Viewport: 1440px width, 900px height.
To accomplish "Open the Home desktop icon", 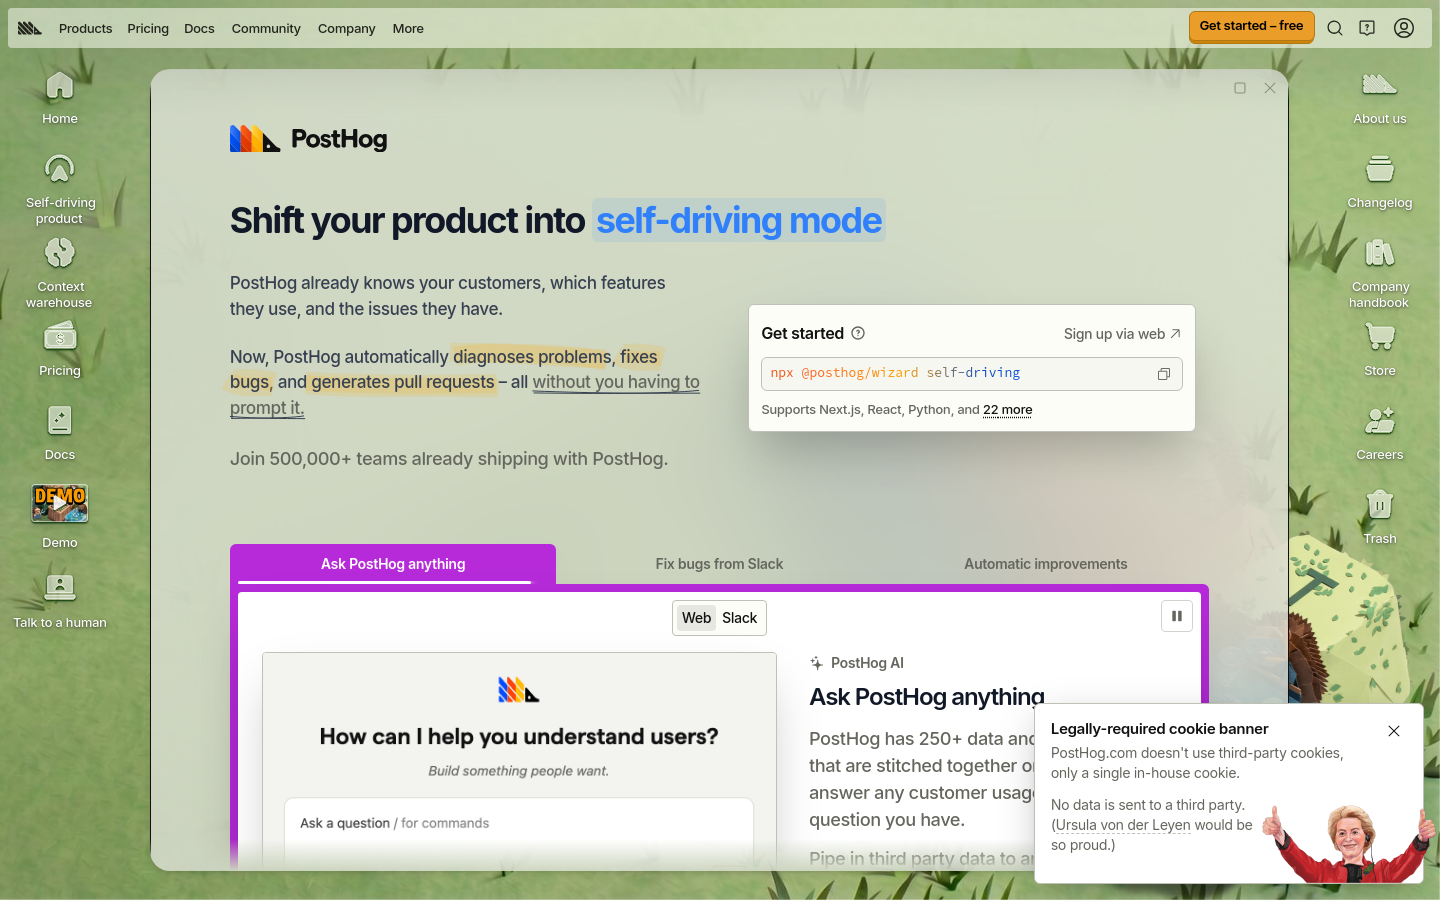I will [x=60, y=98].
